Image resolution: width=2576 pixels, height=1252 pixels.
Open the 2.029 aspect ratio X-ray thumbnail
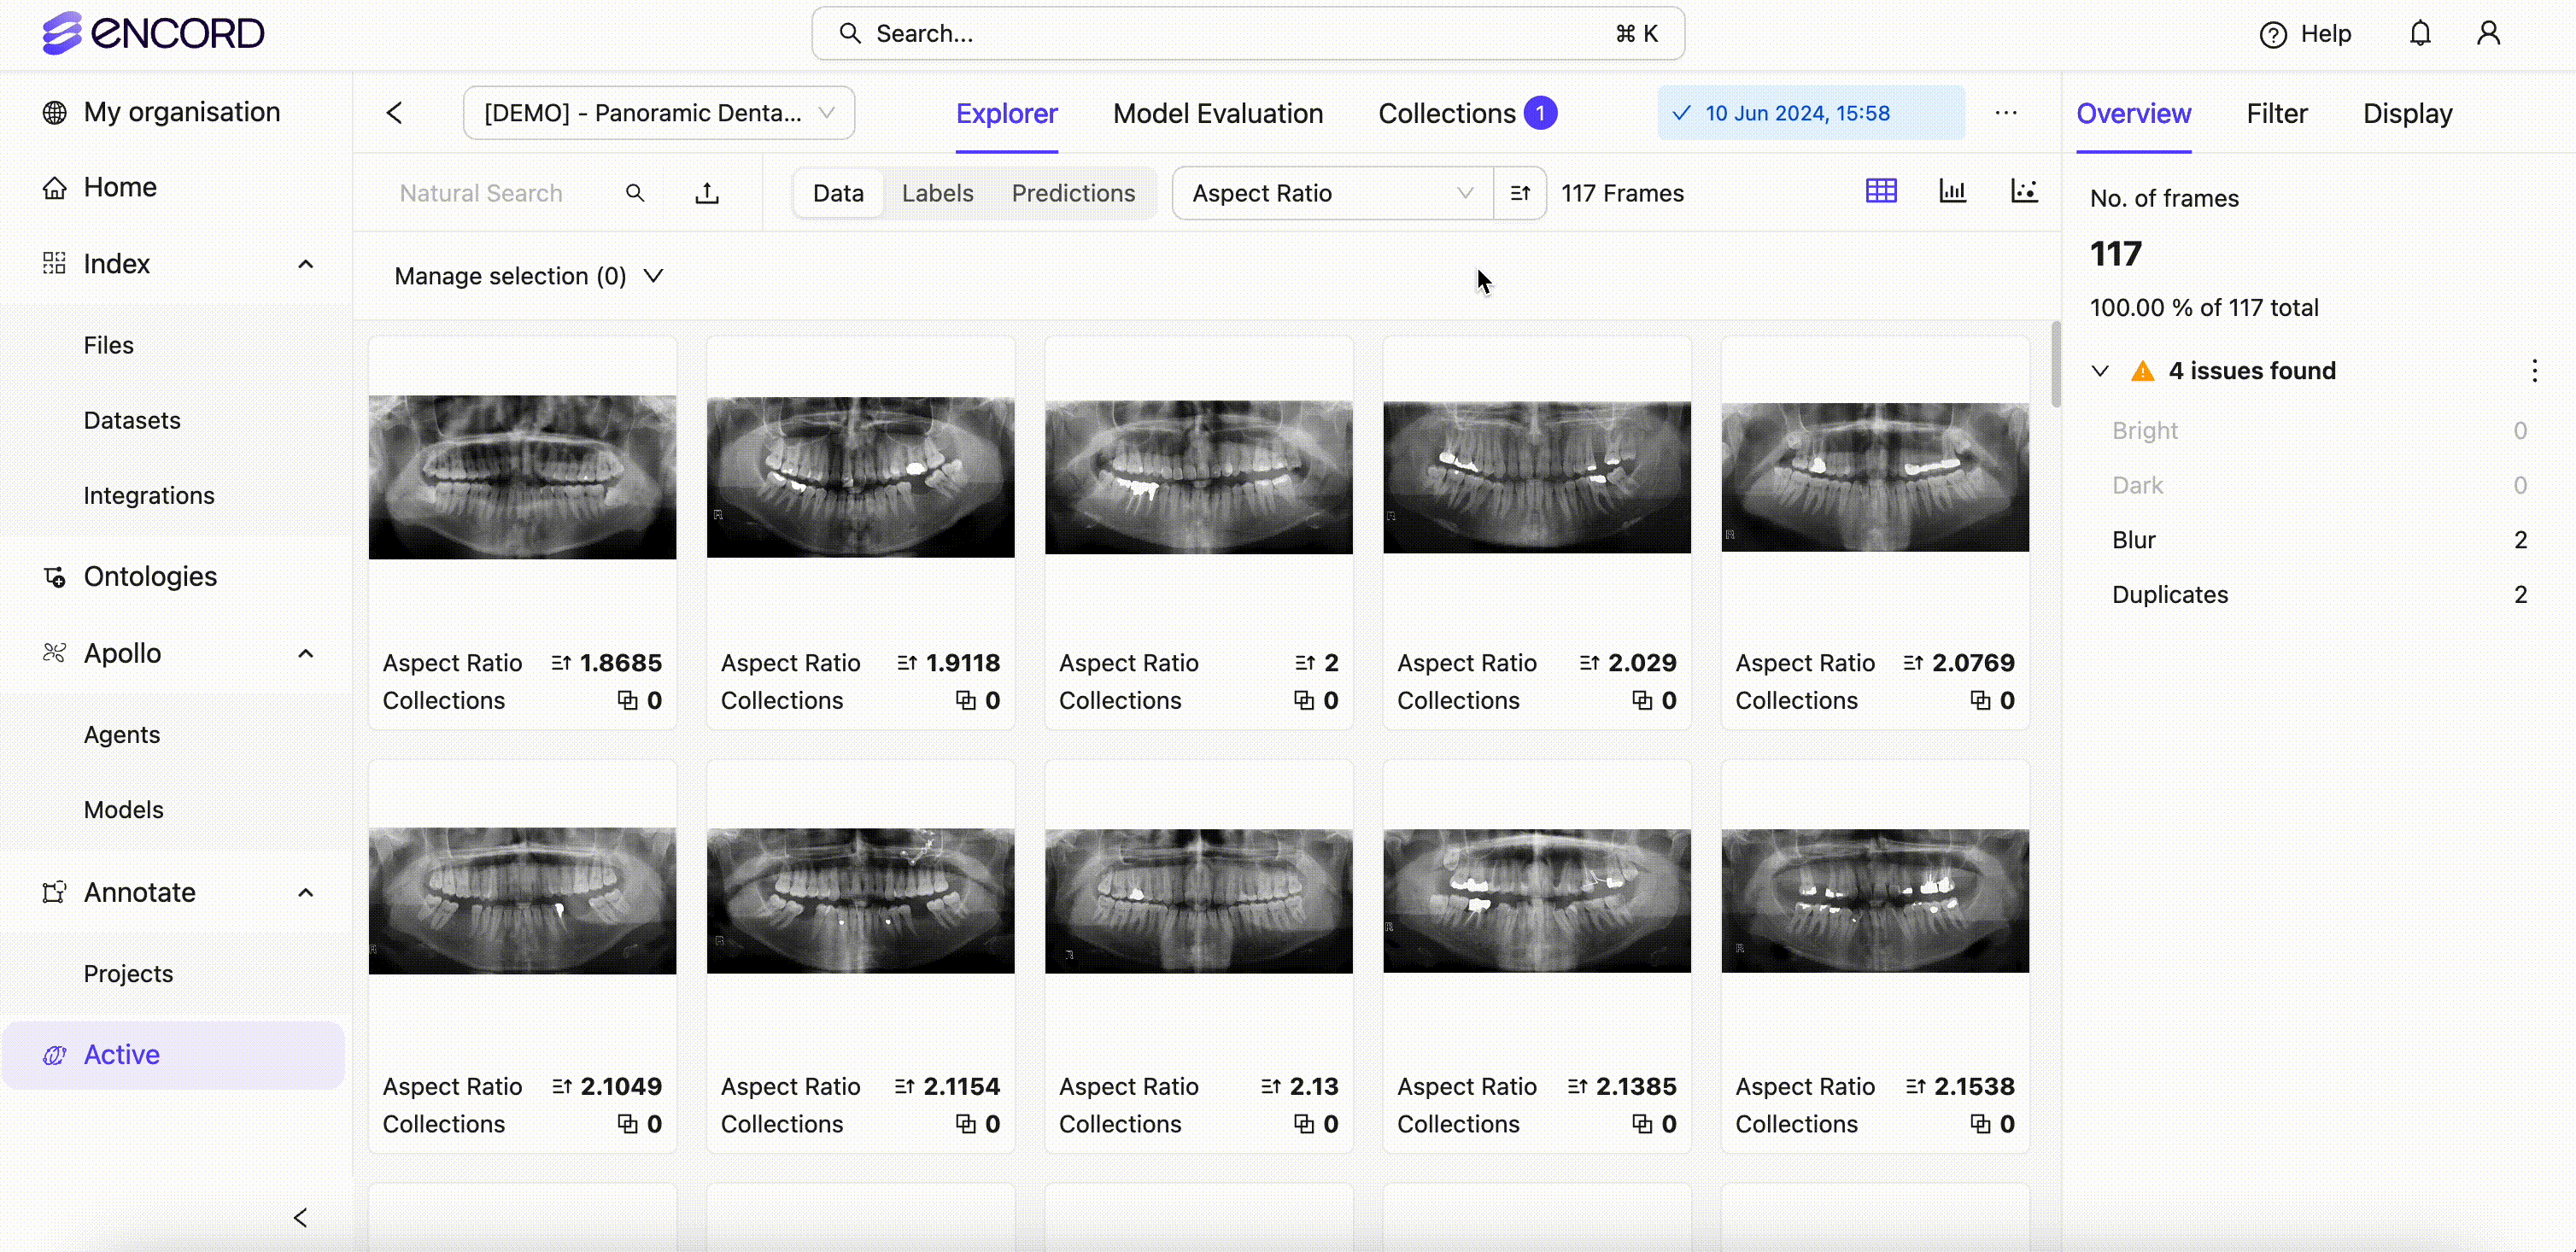tap(1537, 477)
